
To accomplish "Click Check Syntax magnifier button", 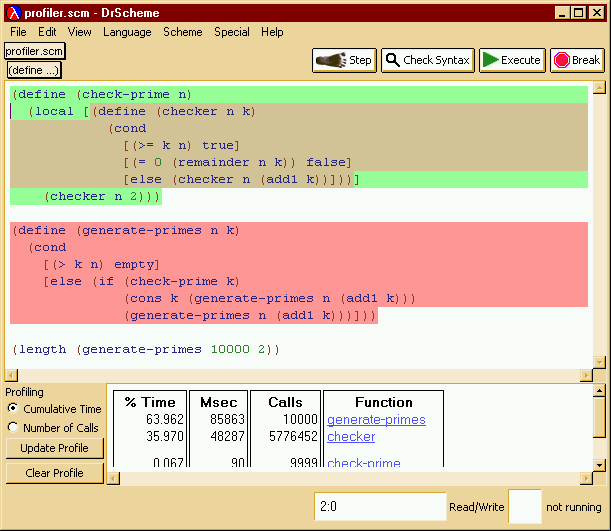I will [x=427, y=60].
